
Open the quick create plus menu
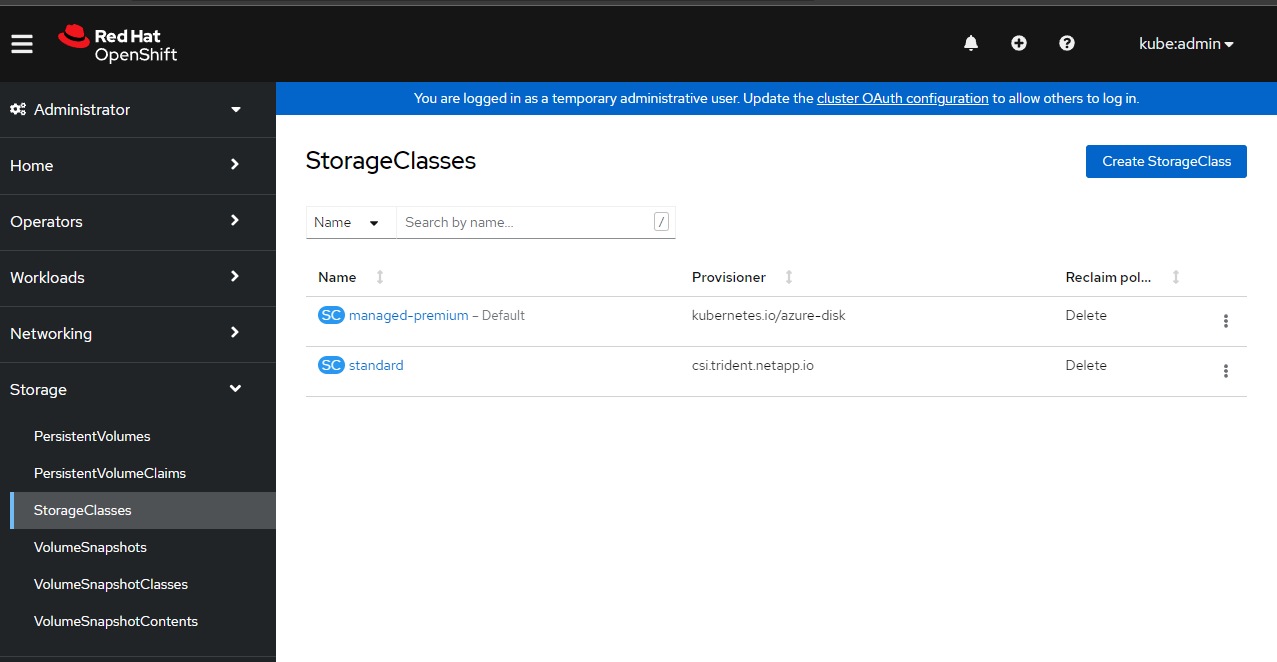tap(1018, 43)
